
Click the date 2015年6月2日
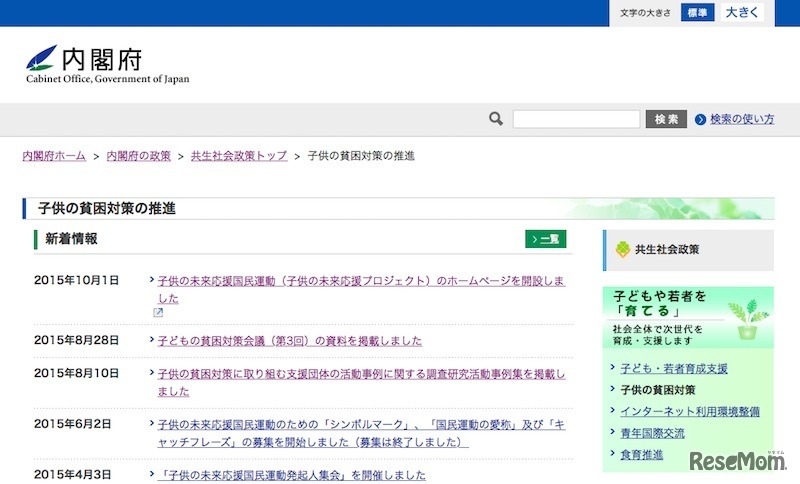(72, 424)
